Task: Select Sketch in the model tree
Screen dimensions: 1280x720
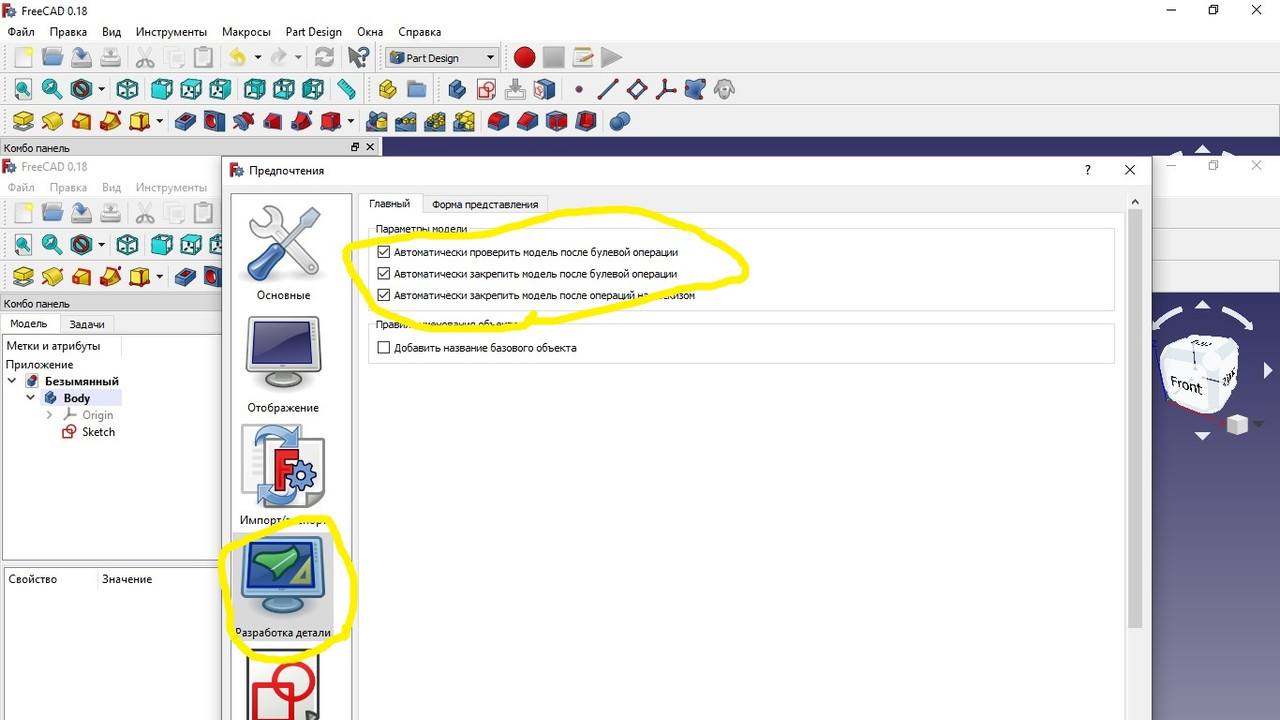Action: [x=98, y=432]
